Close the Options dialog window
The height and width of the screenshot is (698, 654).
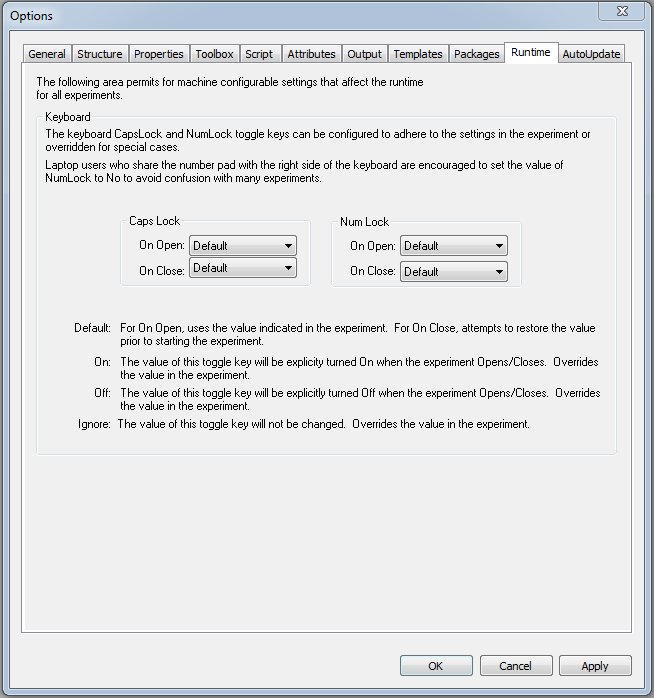[x=622, y=11]
